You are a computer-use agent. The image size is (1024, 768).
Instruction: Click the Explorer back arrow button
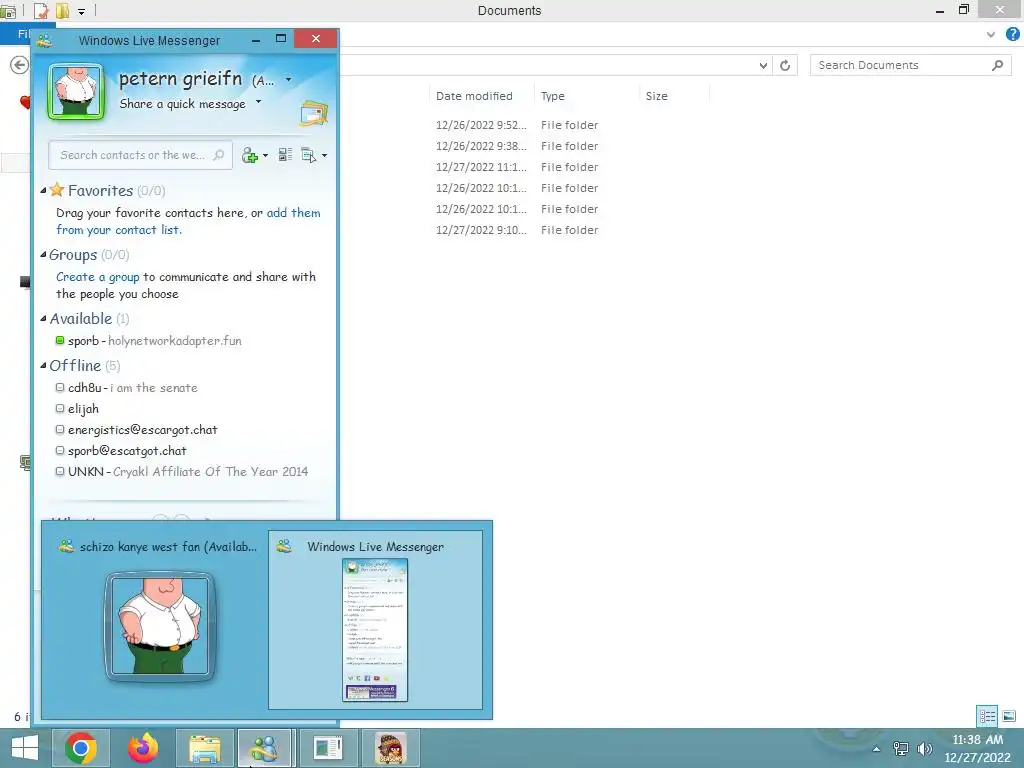point(20,65)
